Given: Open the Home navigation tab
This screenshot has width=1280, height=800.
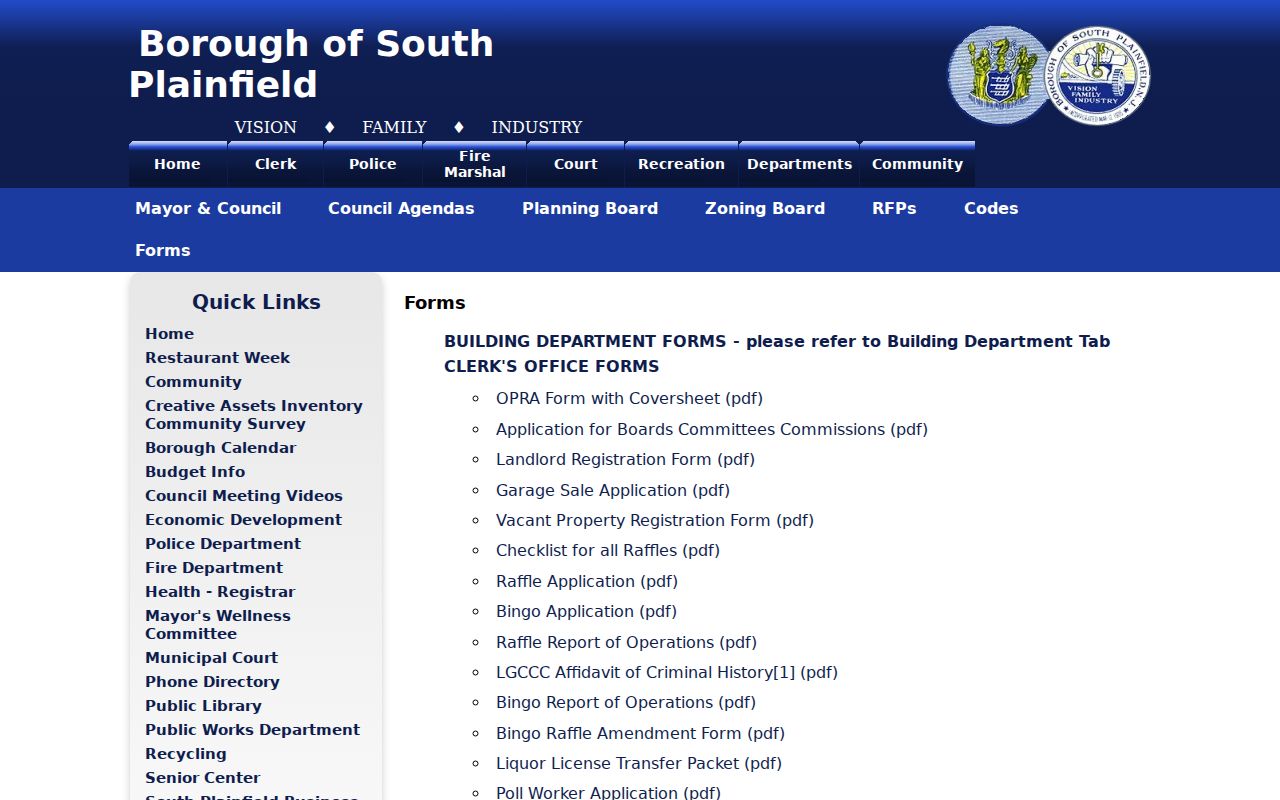Looking at the screenshot, I should tap(178, 164).
